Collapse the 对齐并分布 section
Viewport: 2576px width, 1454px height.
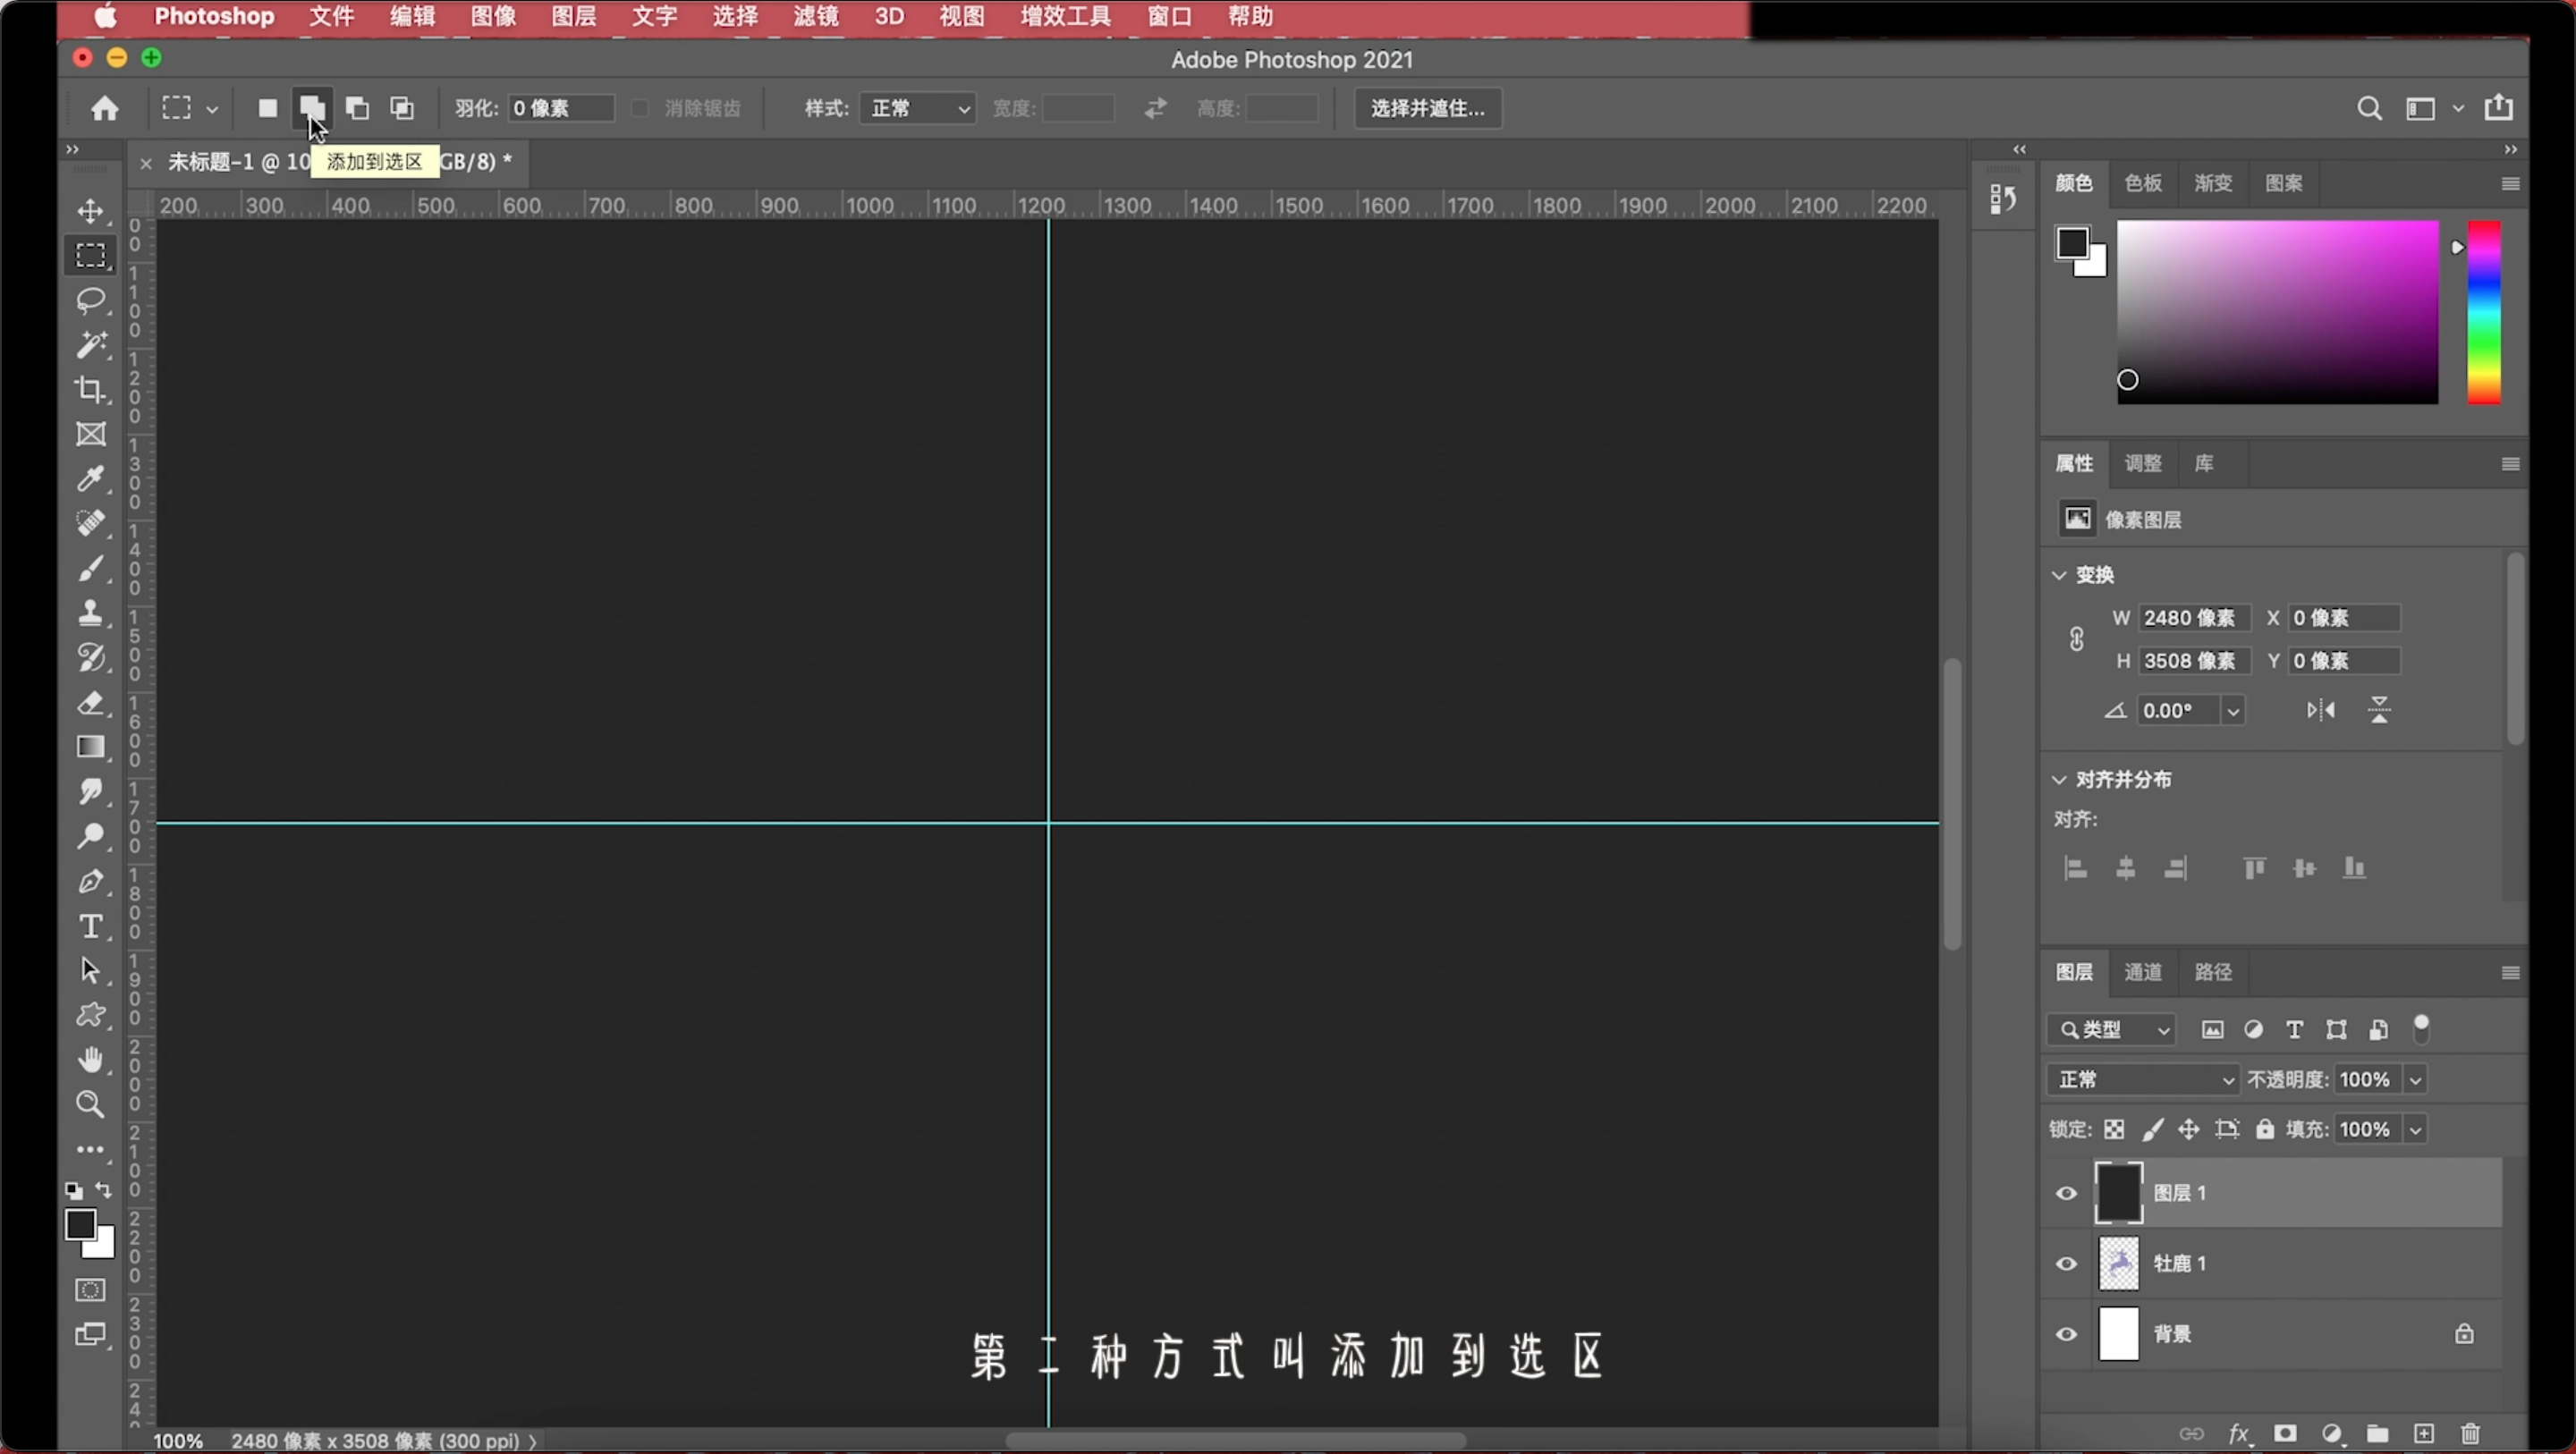(x=2059, y=779)
